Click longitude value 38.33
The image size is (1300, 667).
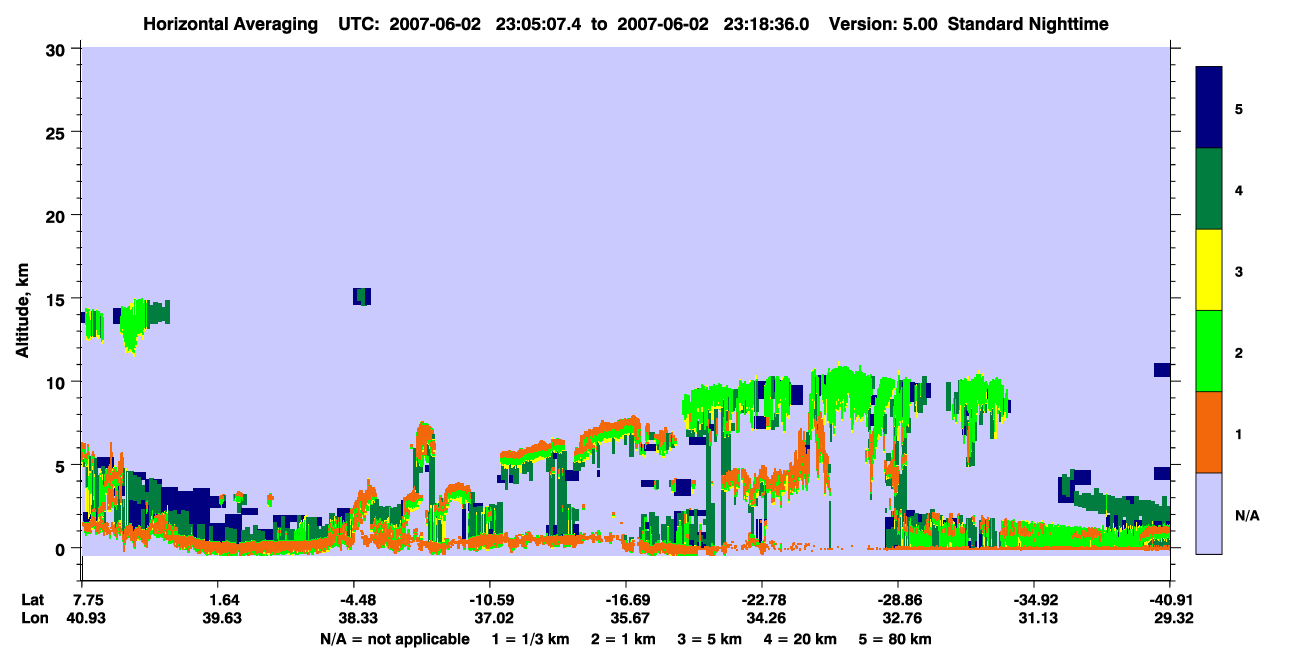[x=358, y=618]
